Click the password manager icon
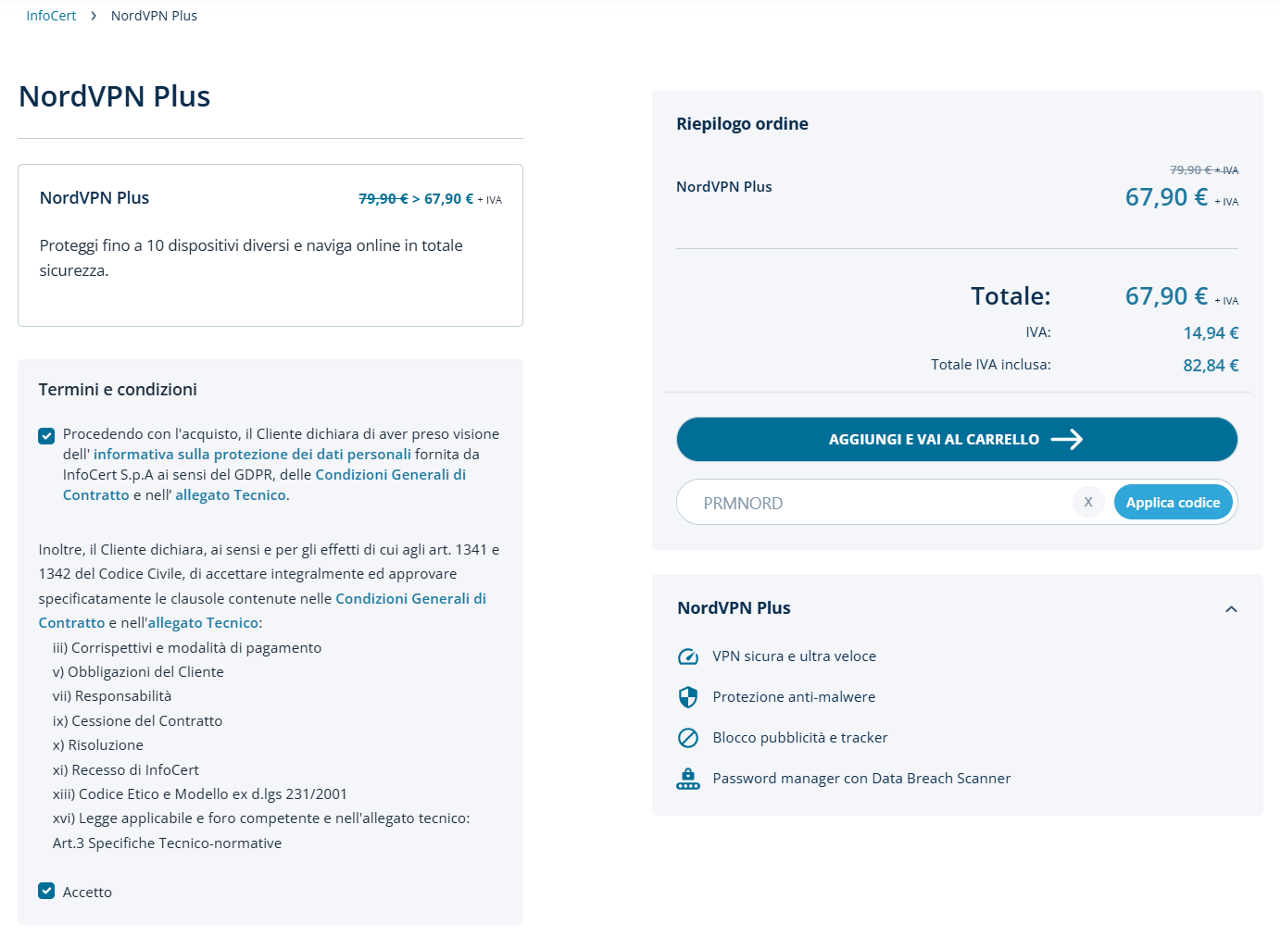The image size is (1280, 936). [687, 778]
